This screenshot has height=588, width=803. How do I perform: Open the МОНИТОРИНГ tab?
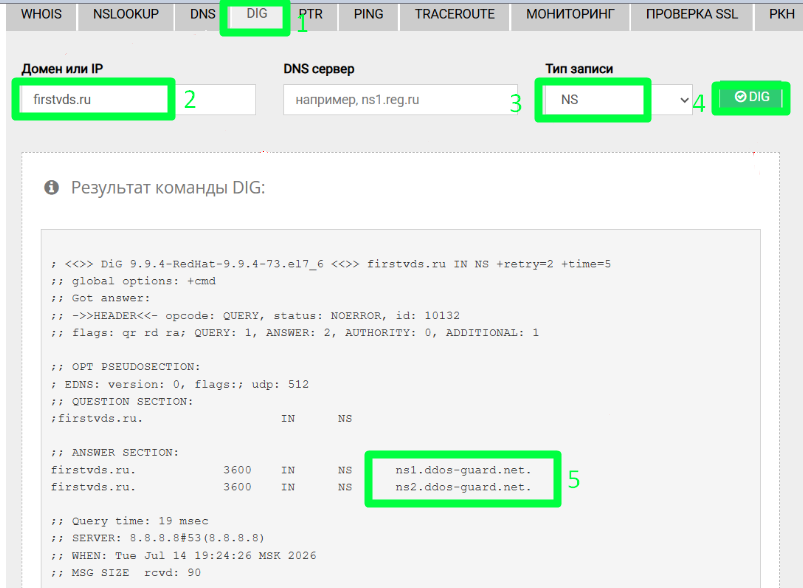click(x=570, y=15)
